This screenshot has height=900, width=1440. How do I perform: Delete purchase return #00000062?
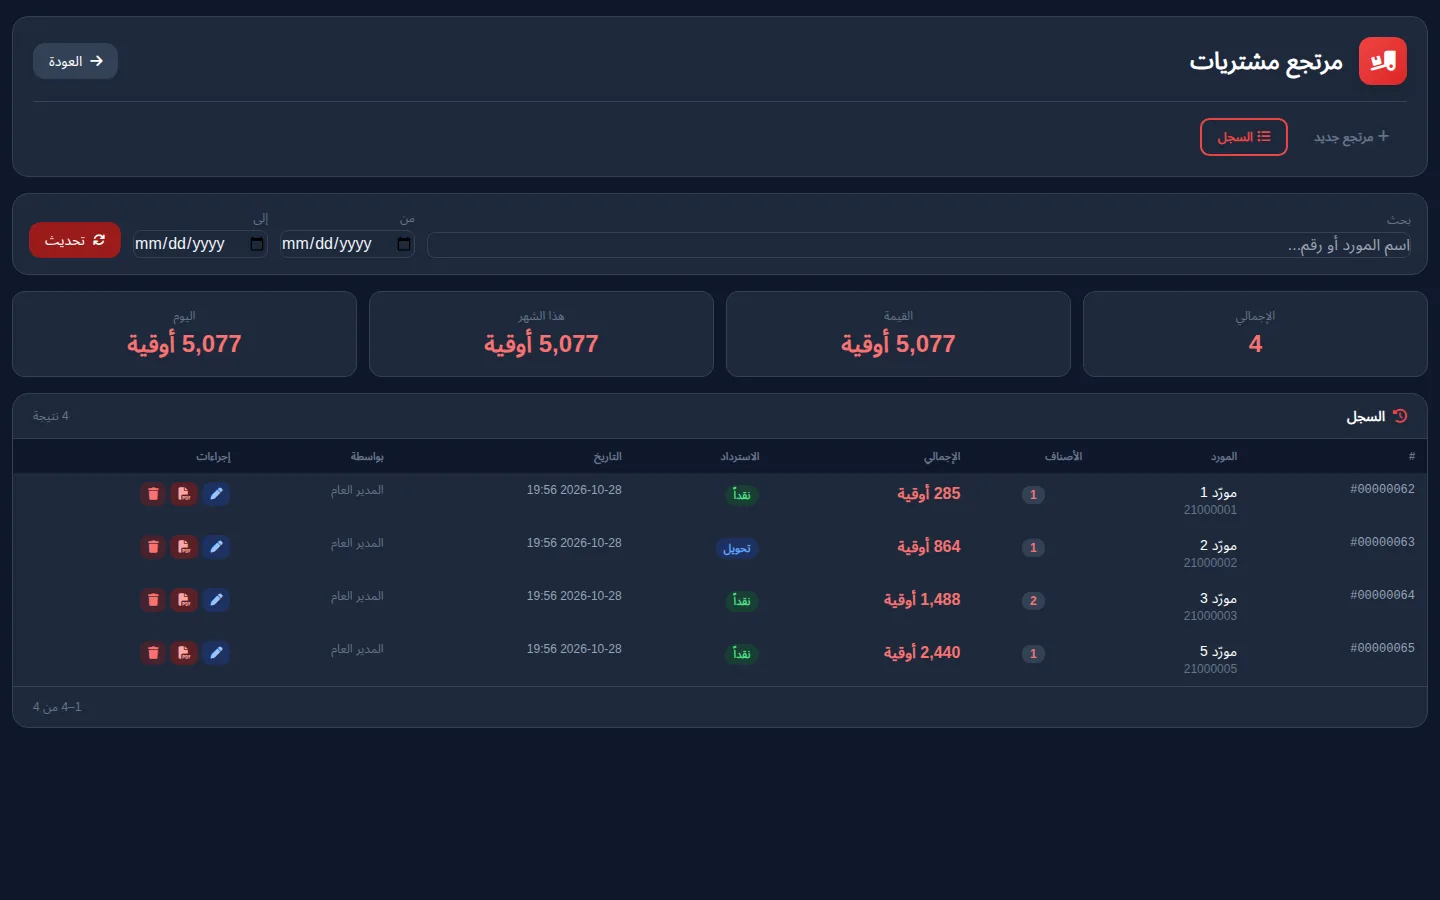click(153, 494)
